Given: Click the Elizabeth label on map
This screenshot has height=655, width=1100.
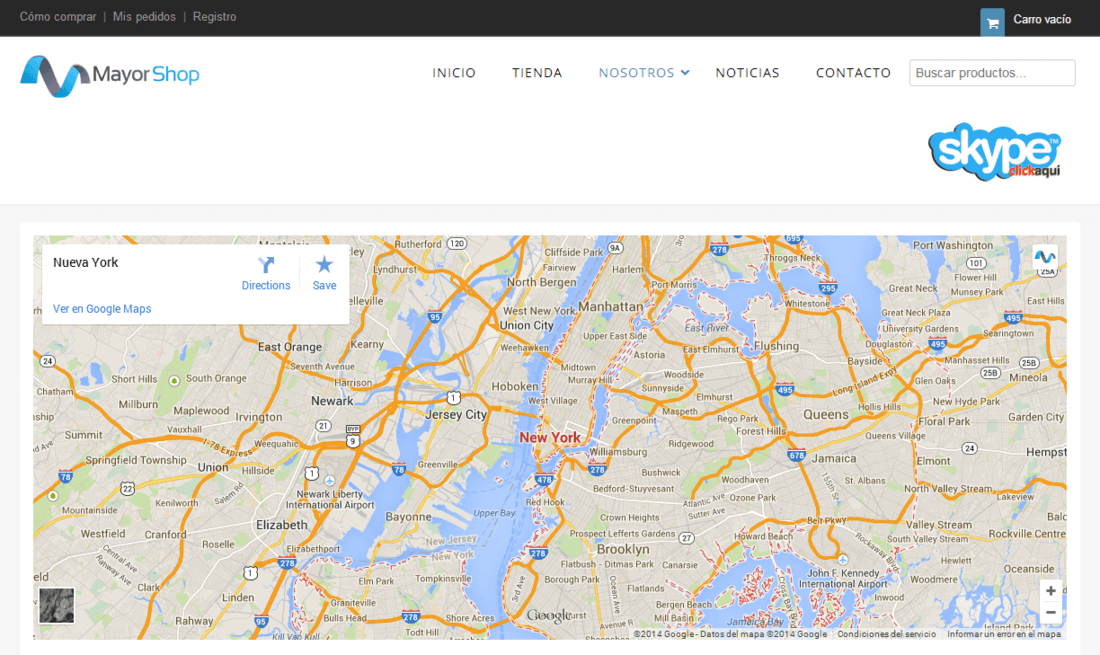Looking at the screenshot, I should 281,525.
